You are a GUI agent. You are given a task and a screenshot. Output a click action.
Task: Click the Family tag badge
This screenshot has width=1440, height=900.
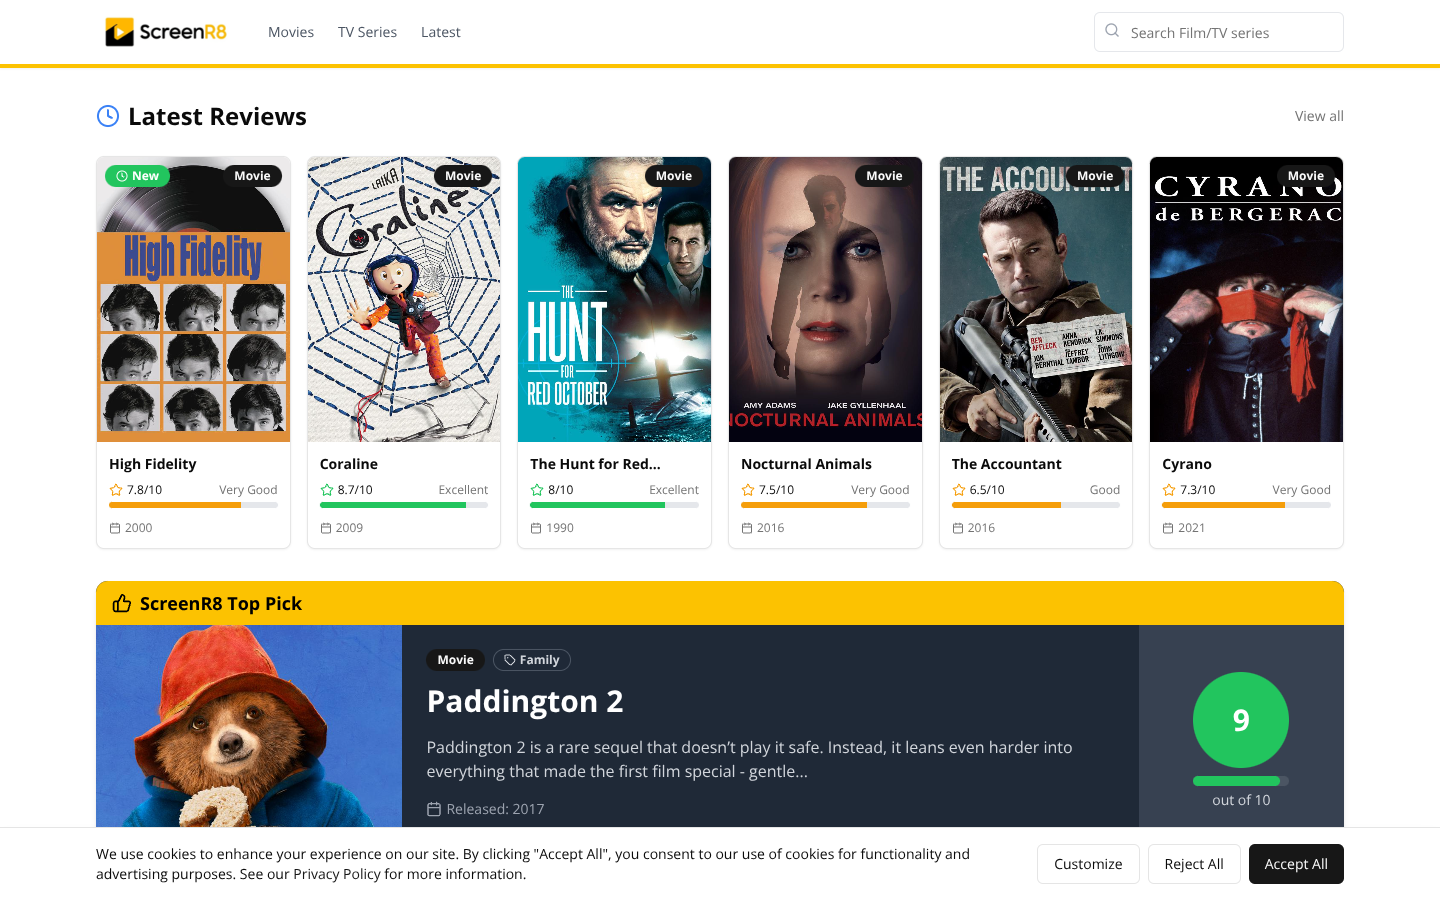coord(531,660)
